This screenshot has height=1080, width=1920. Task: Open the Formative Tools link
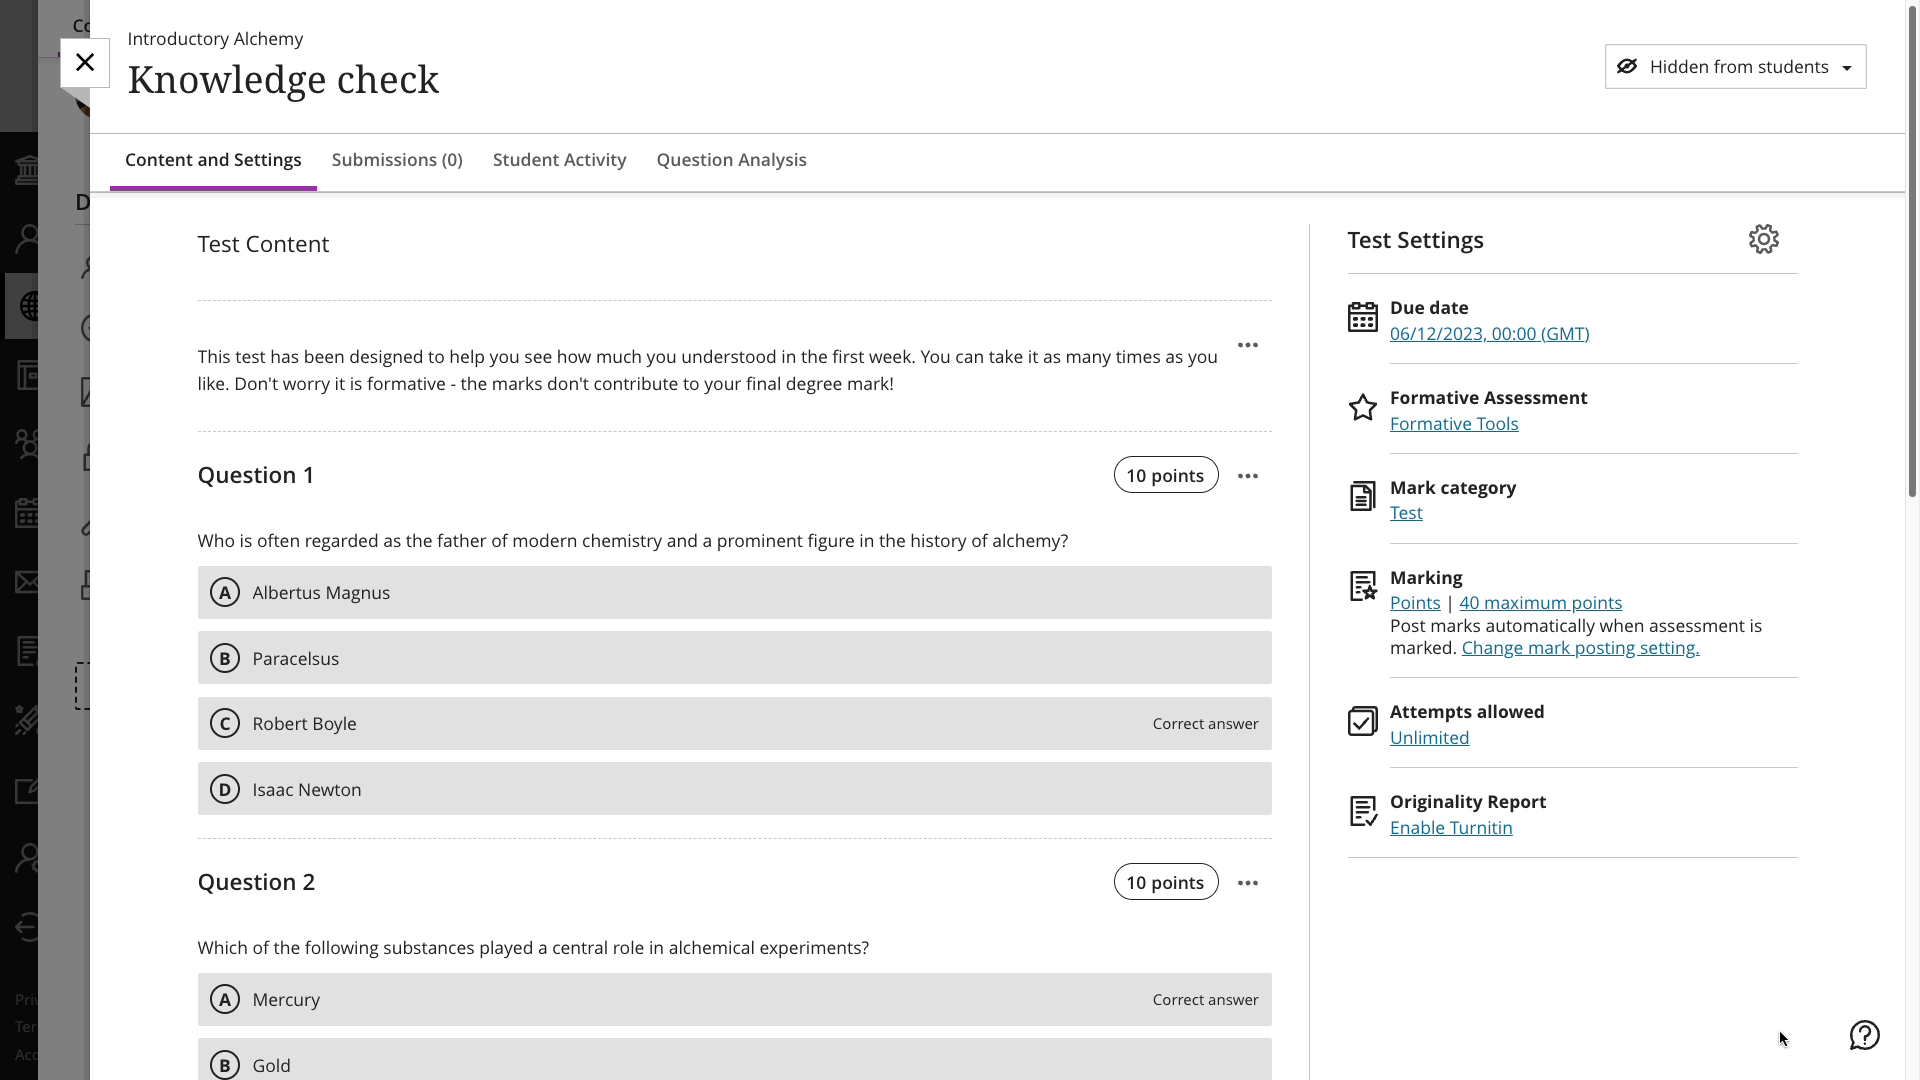(x=1454, y=423)
